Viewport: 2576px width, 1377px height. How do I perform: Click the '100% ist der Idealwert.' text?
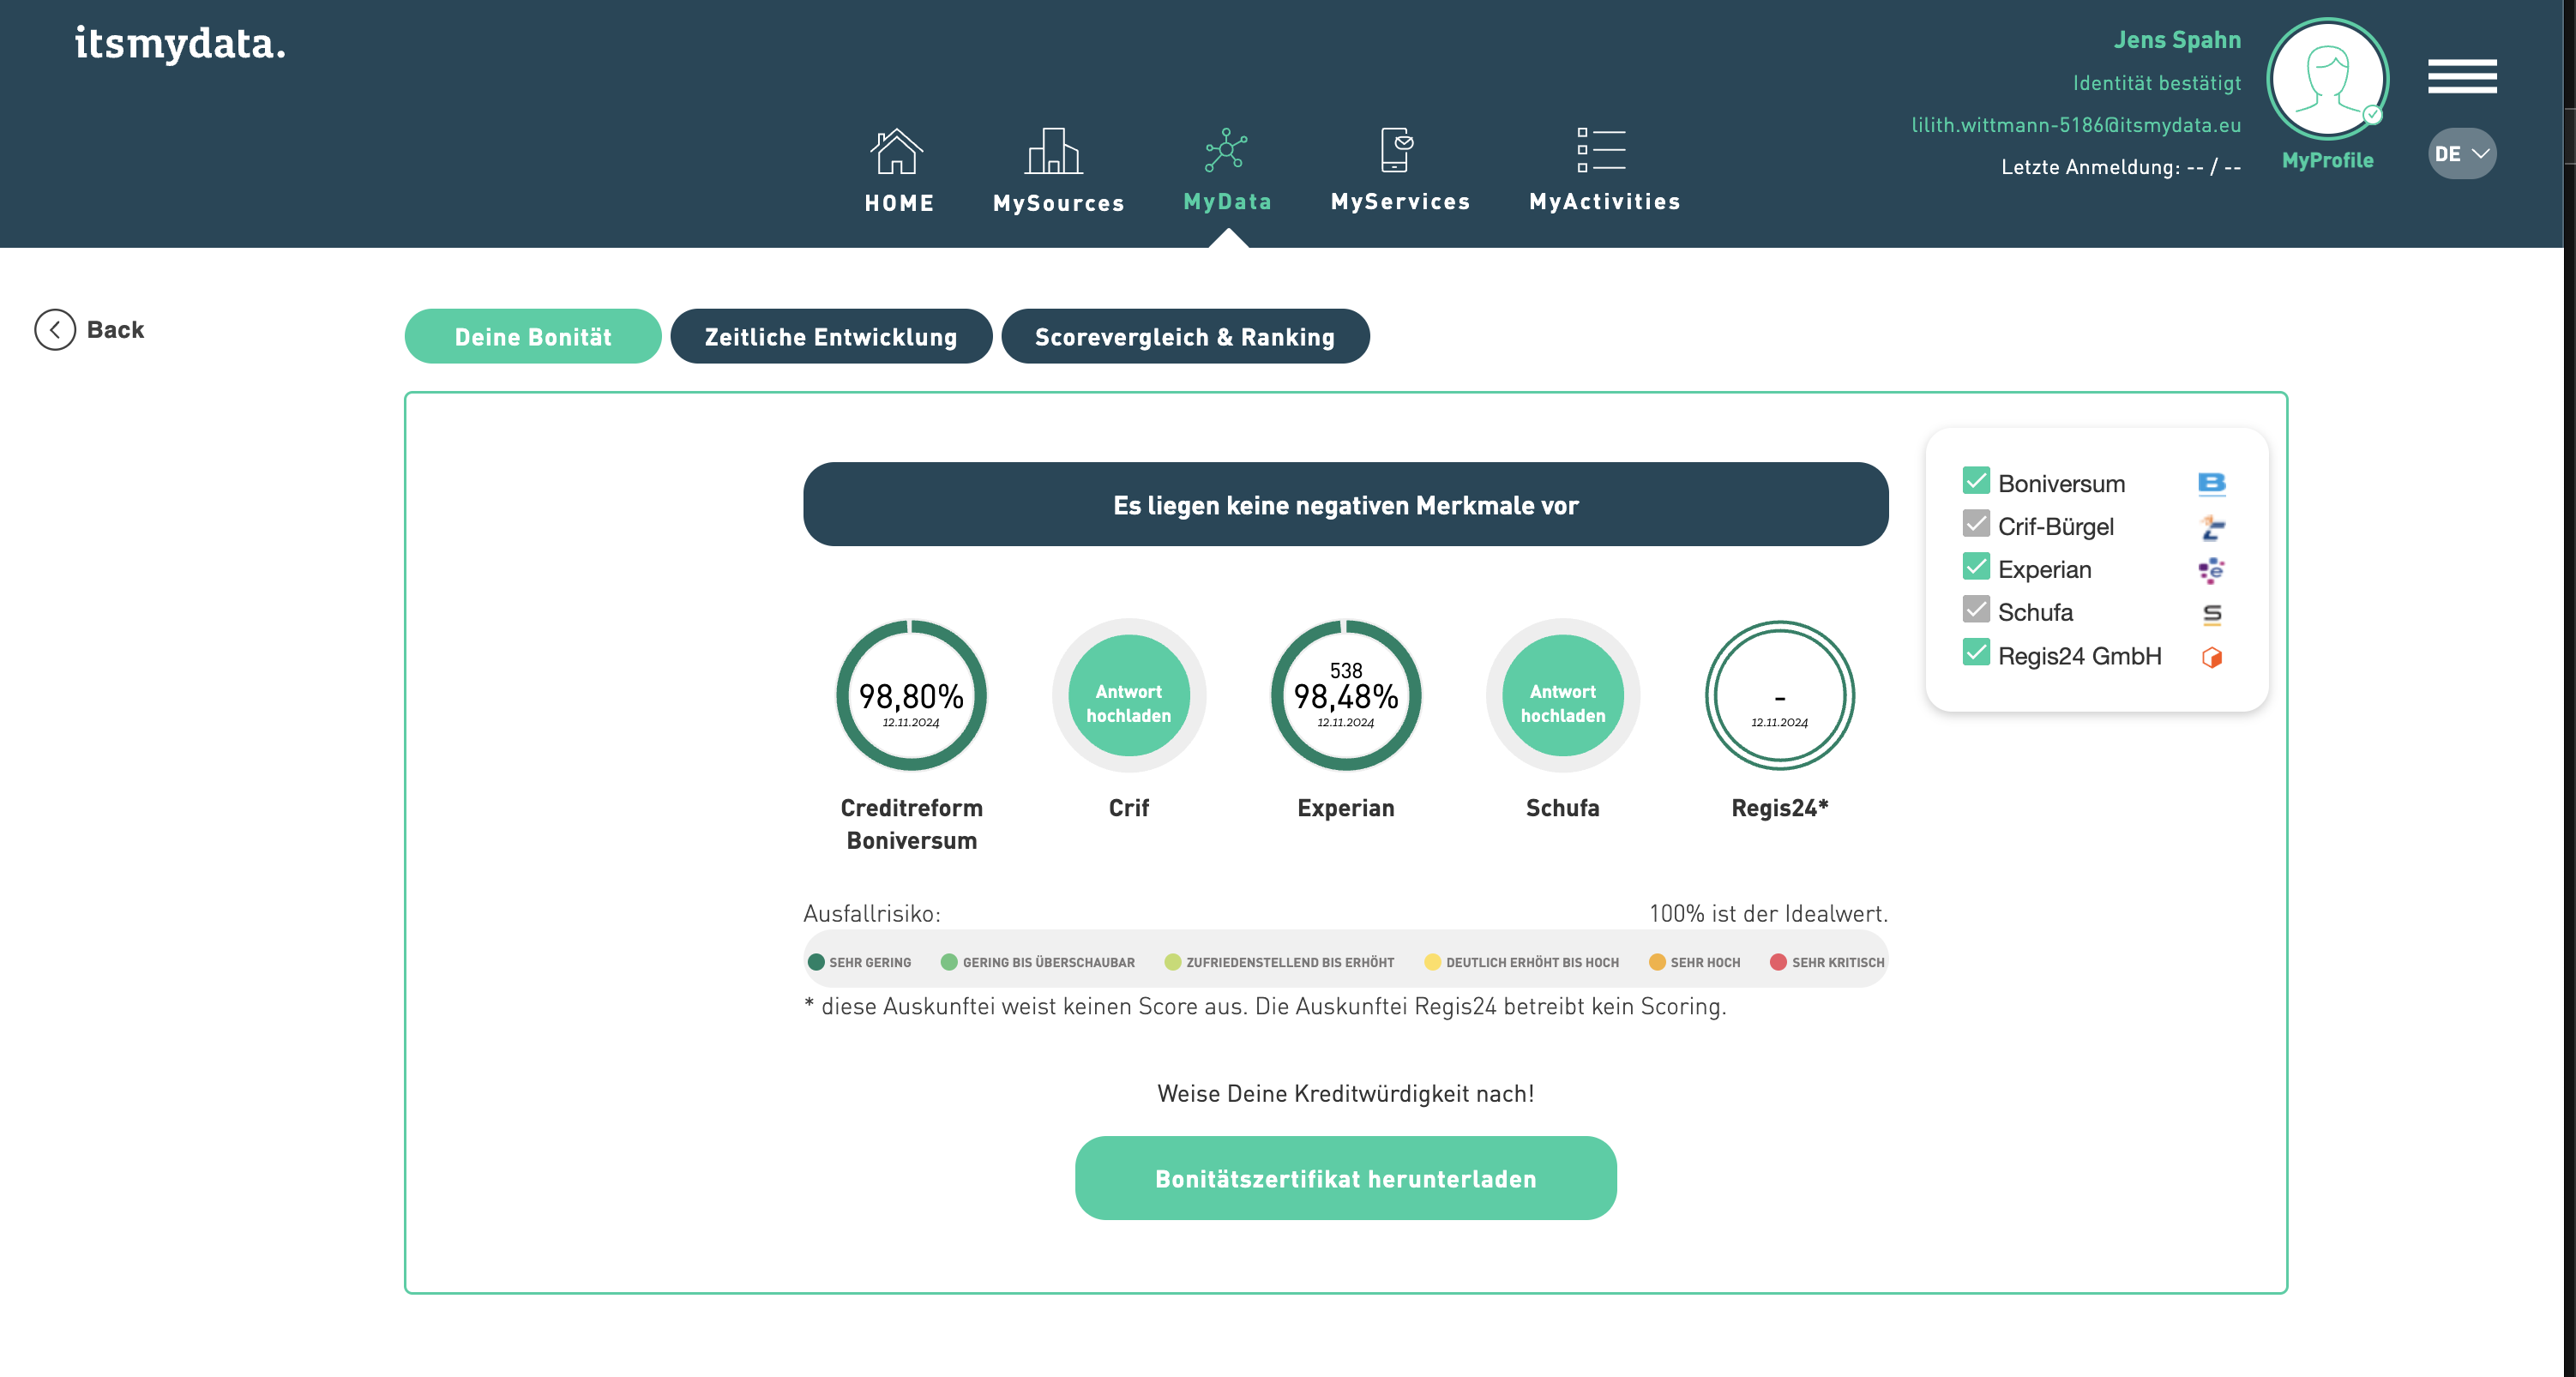[x=1768, y=914]
